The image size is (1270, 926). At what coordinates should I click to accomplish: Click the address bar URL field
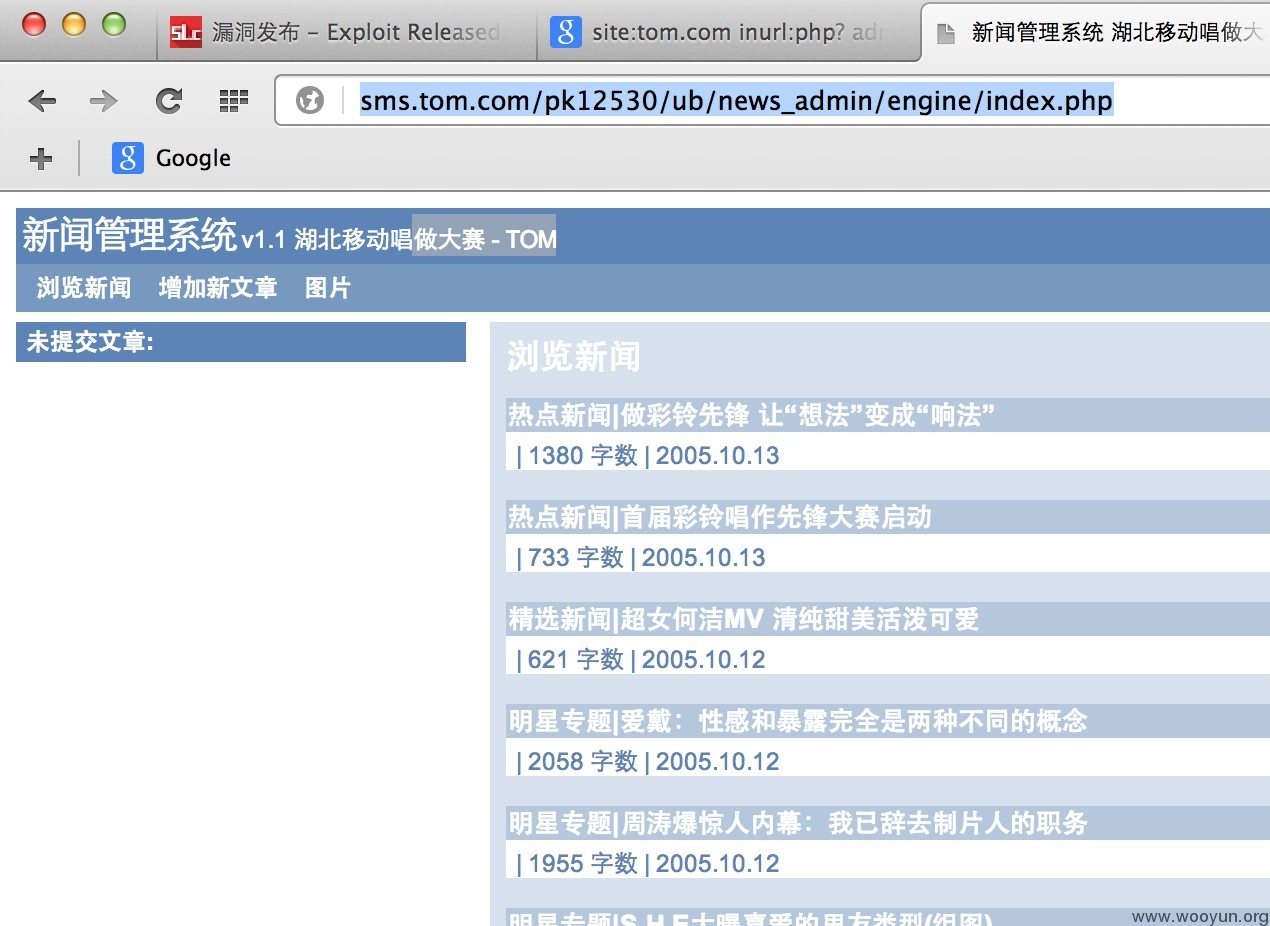[774, 101]
